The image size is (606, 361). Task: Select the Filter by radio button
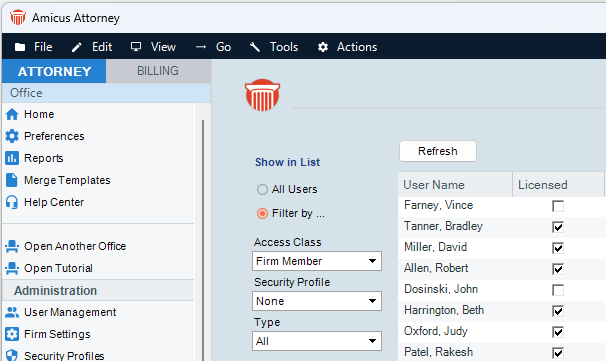pos(262,213)
